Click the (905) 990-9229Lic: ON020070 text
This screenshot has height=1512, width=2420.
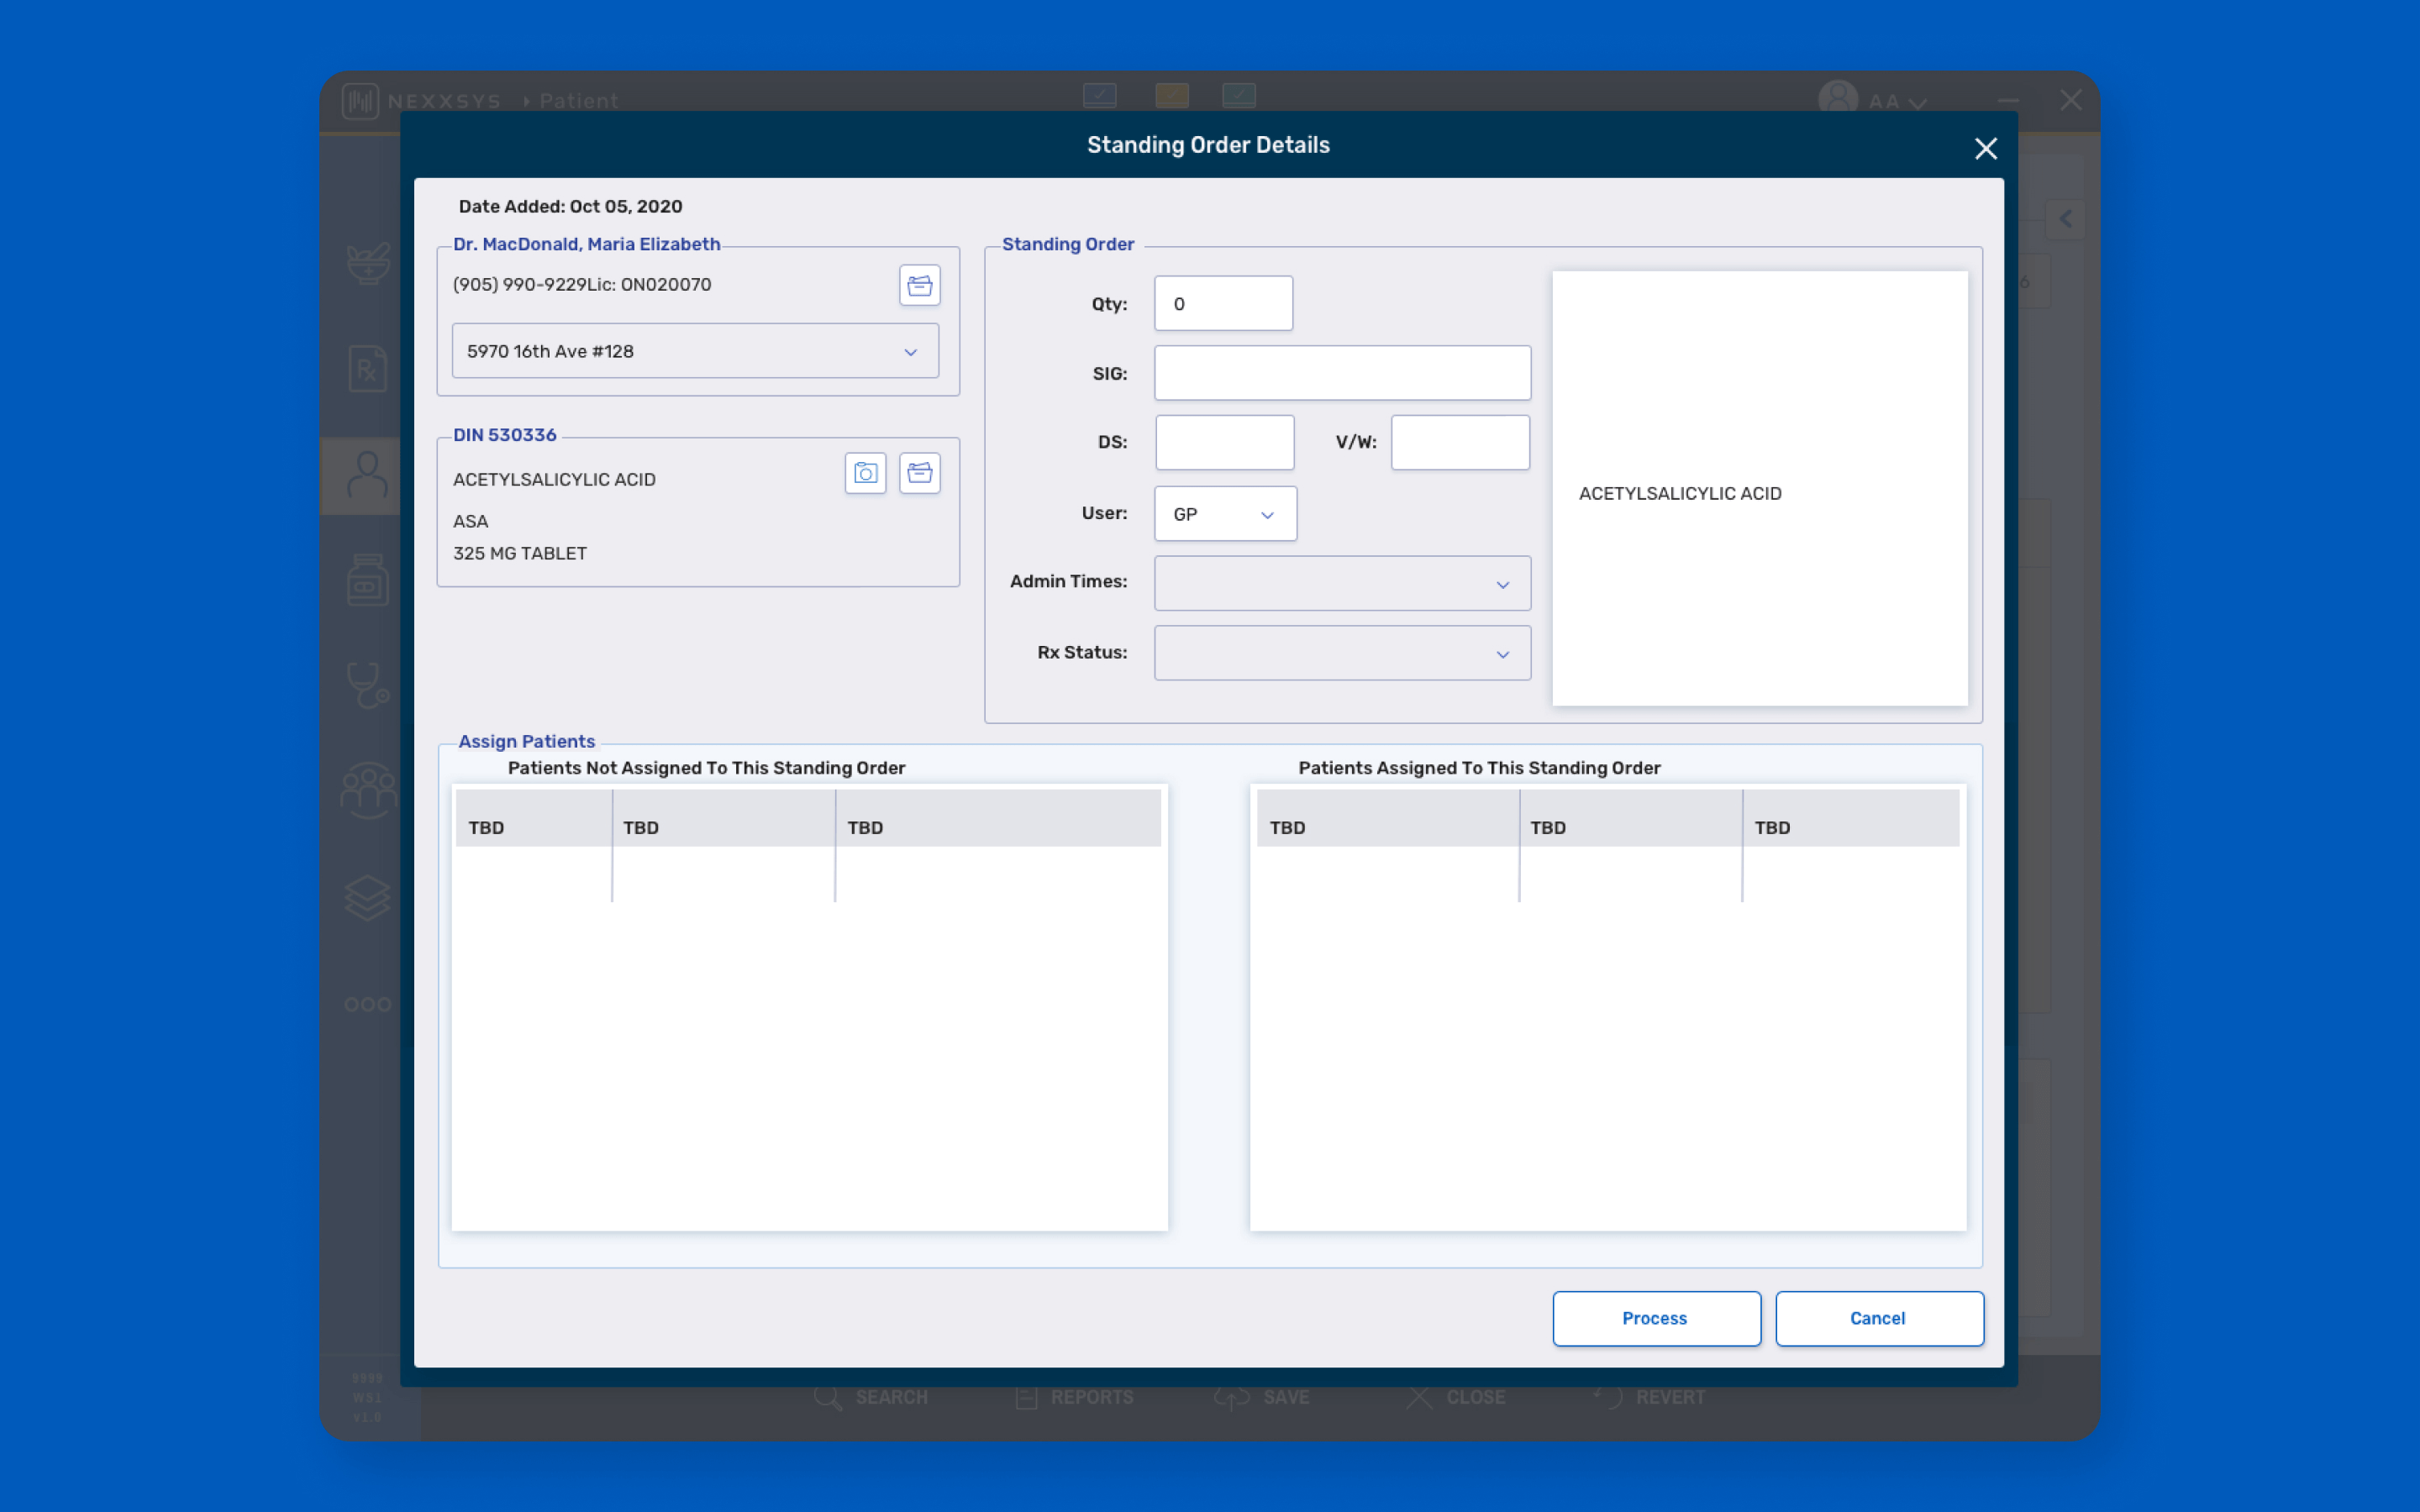(x=582, y=285)
